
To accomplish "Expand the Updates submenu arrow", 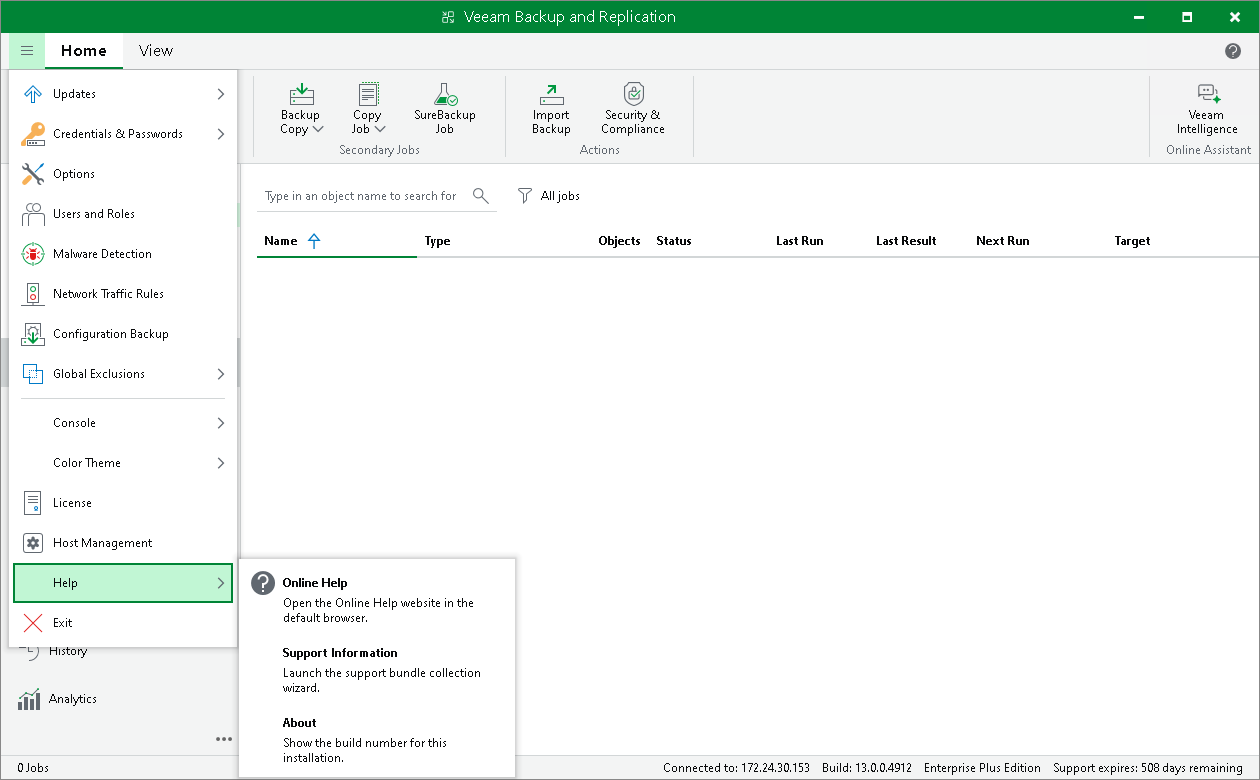I will coord(220,94).
